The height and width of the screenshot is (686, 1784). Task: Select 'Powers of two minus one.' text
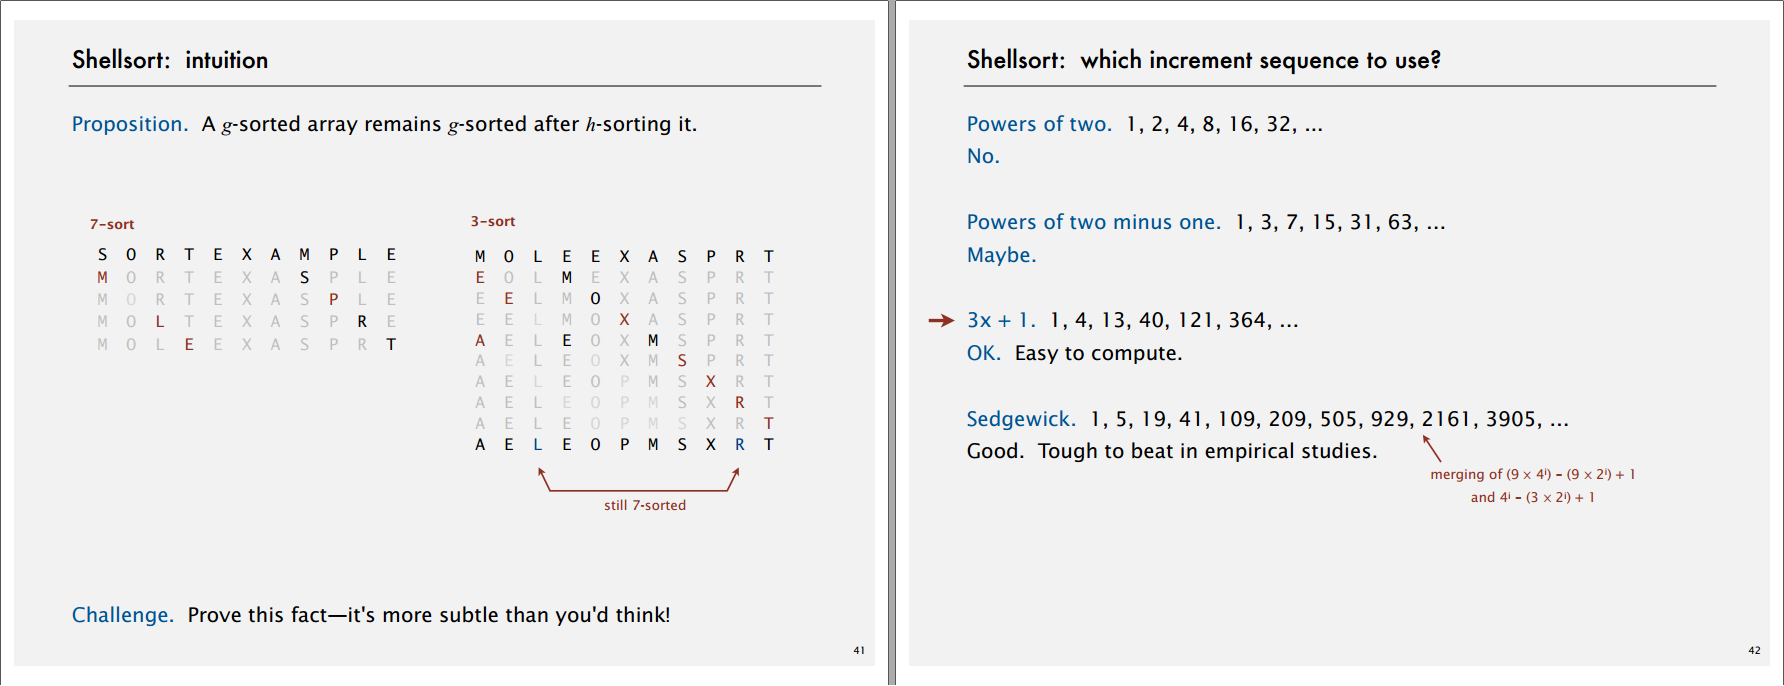pyautogui.click(x=1093, y=222)
